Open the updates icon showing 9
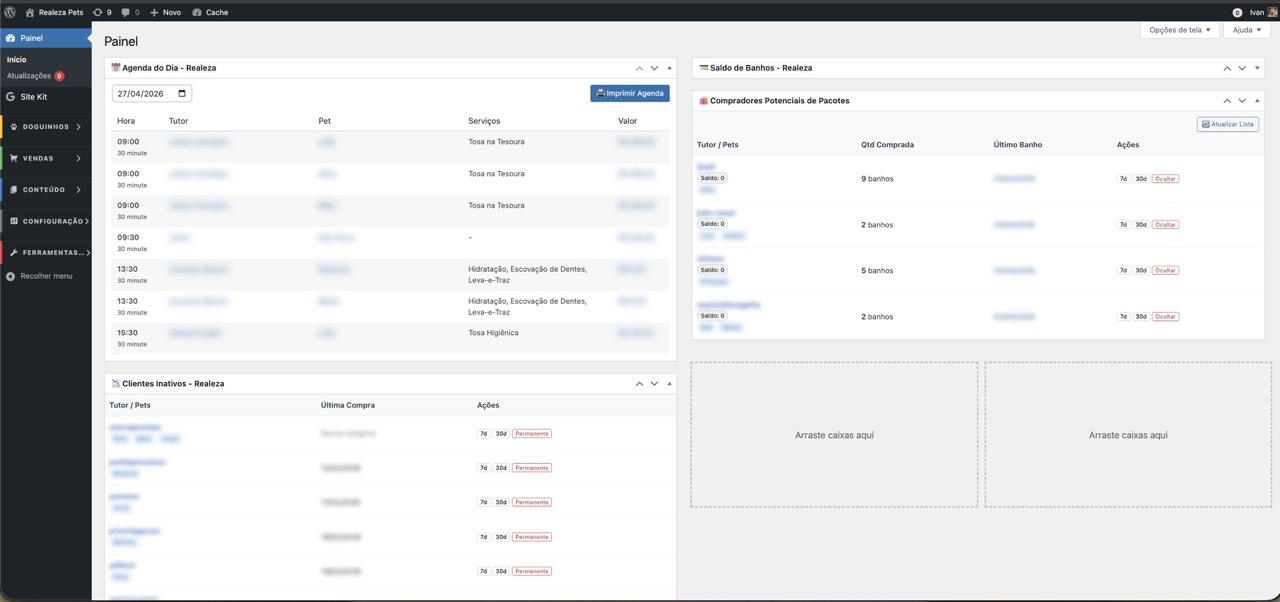 click(x=98, y=12)
